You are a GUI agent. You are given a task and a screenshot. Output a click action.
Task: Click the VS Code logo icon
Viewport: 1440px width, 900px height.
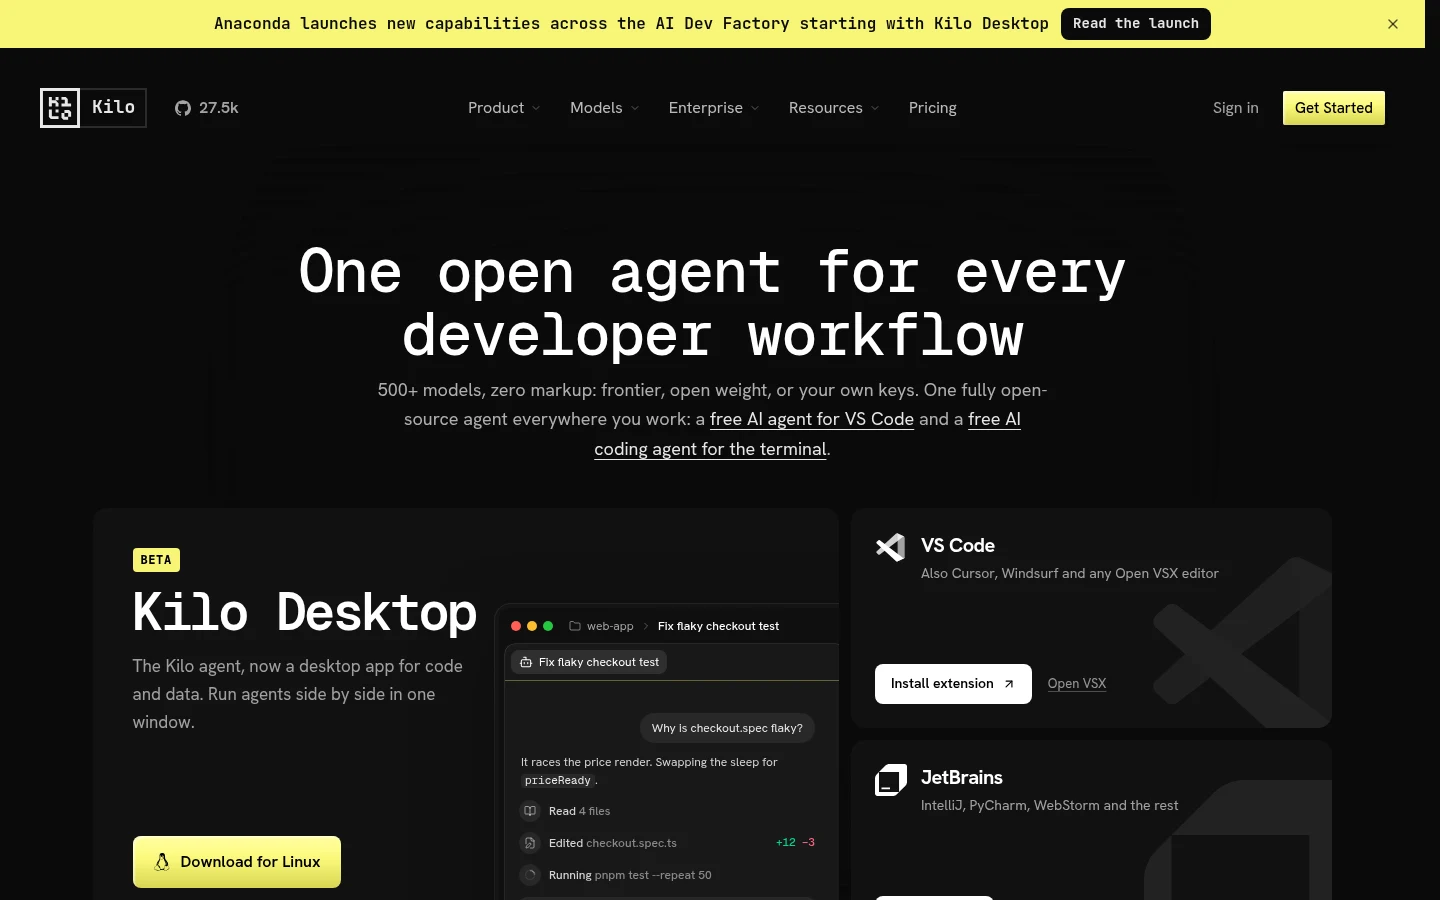pos(891,547)
